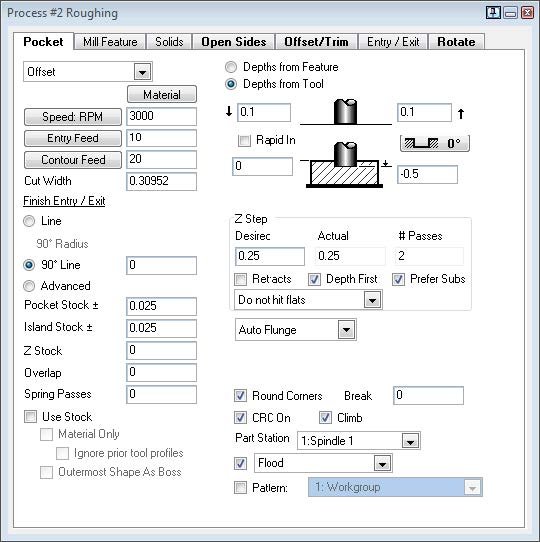
Task: Toggle the Retracts checkbox
Action: [240, 279]
